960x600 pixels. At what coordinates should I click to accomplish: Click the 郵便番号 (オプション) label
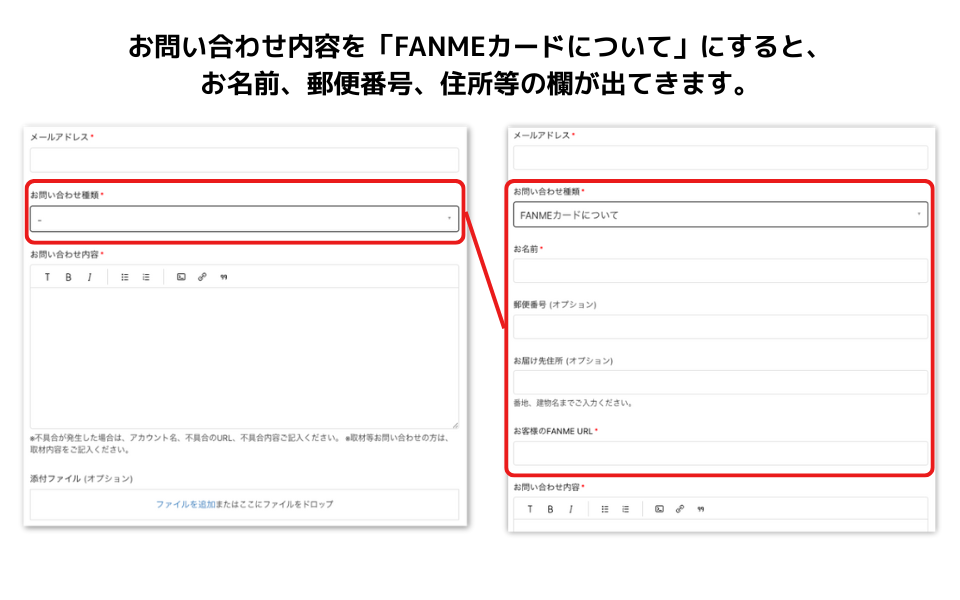tap(555, 304)
